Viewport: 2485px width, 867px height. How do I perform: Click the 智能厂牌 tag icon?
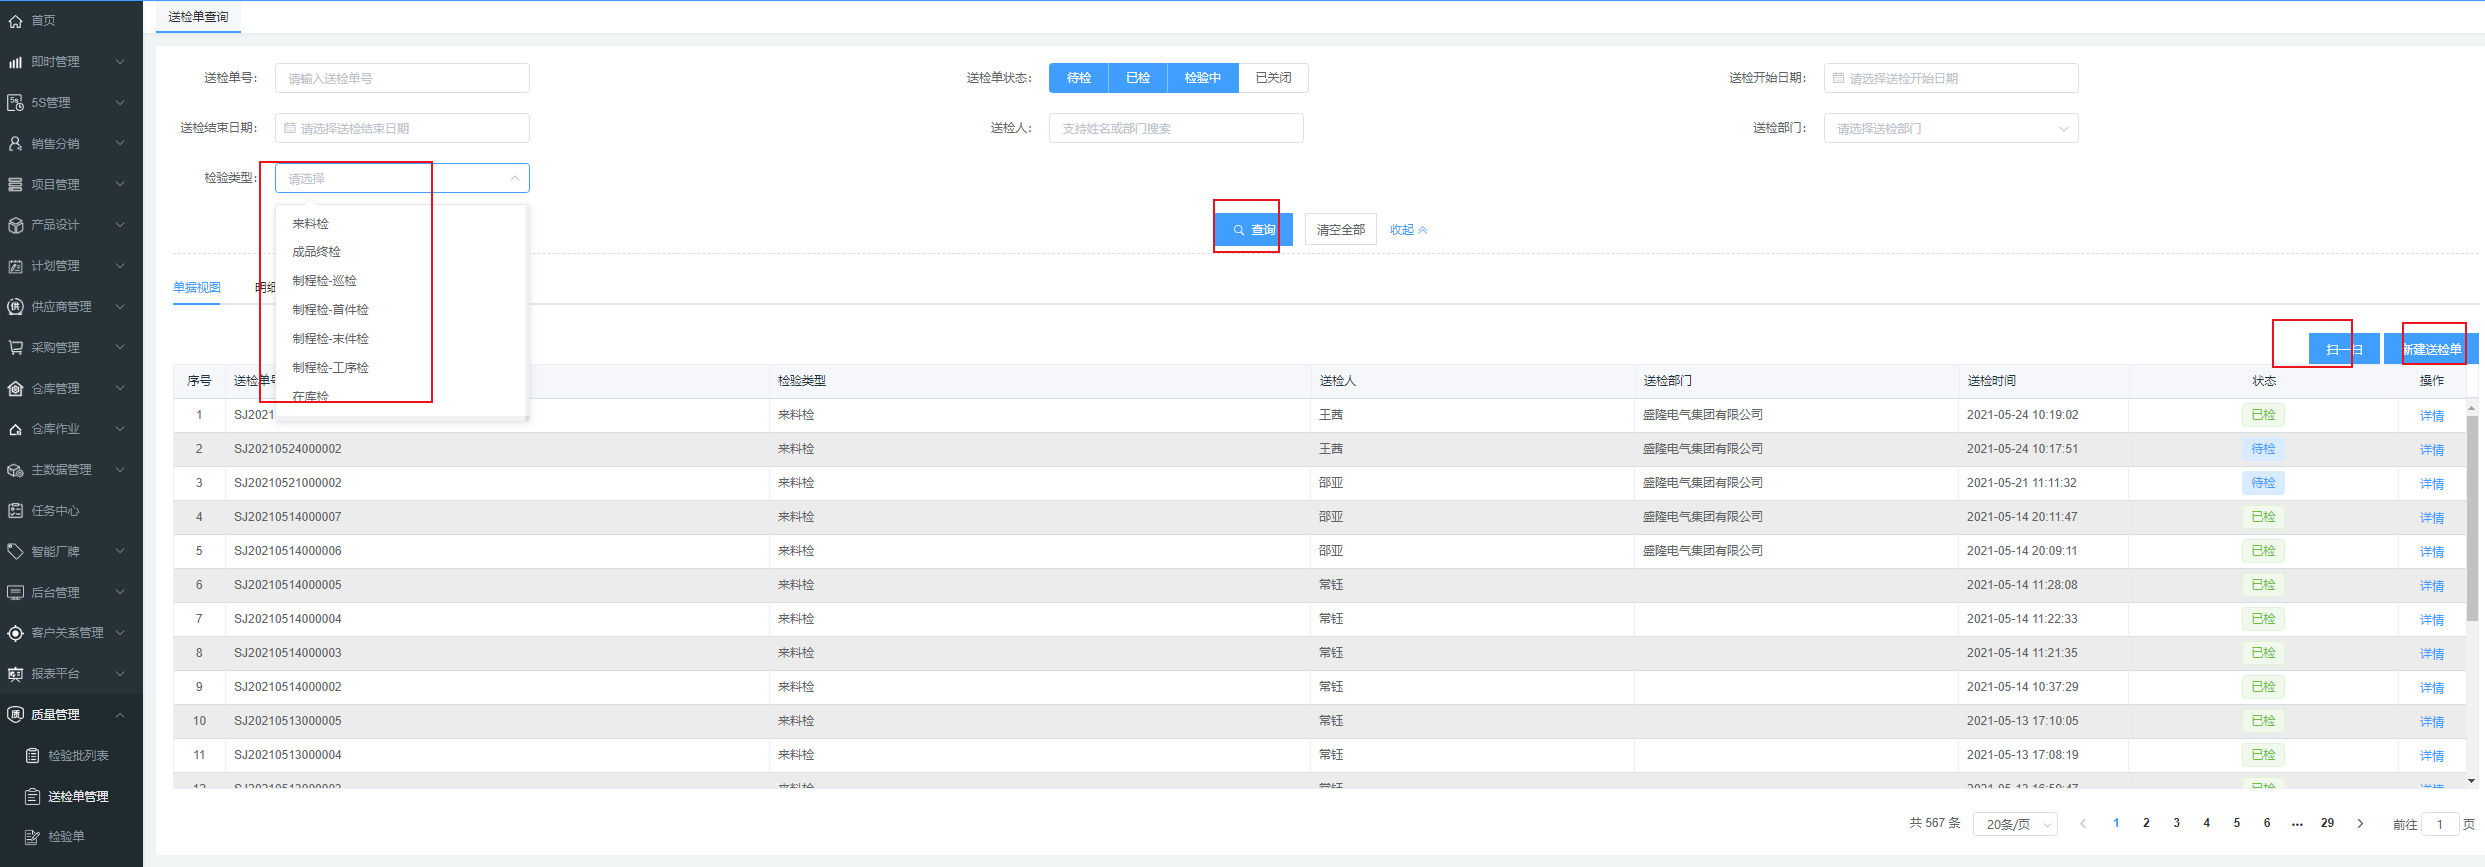(x=15, y=552)
